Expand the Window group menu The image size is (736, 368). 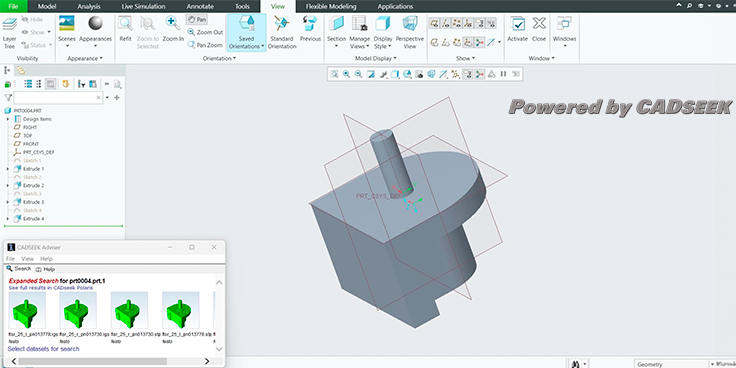tap(542, 58)
